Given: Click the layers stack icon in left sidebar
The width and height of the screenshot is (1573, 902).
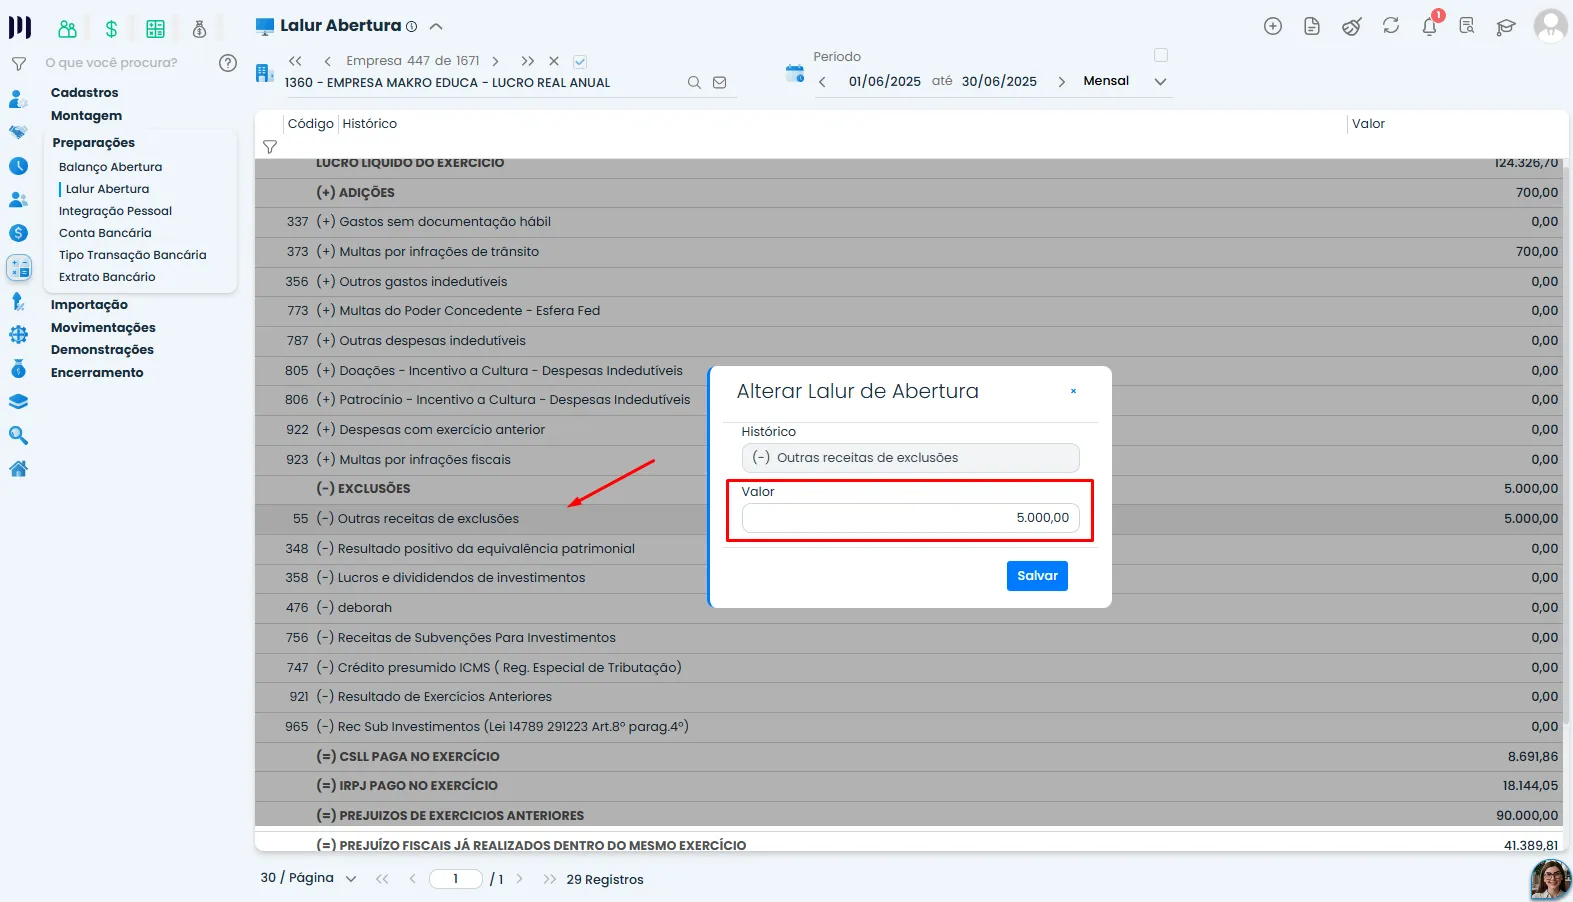Looking at the screenshot, I should click(x=18, y=402).
